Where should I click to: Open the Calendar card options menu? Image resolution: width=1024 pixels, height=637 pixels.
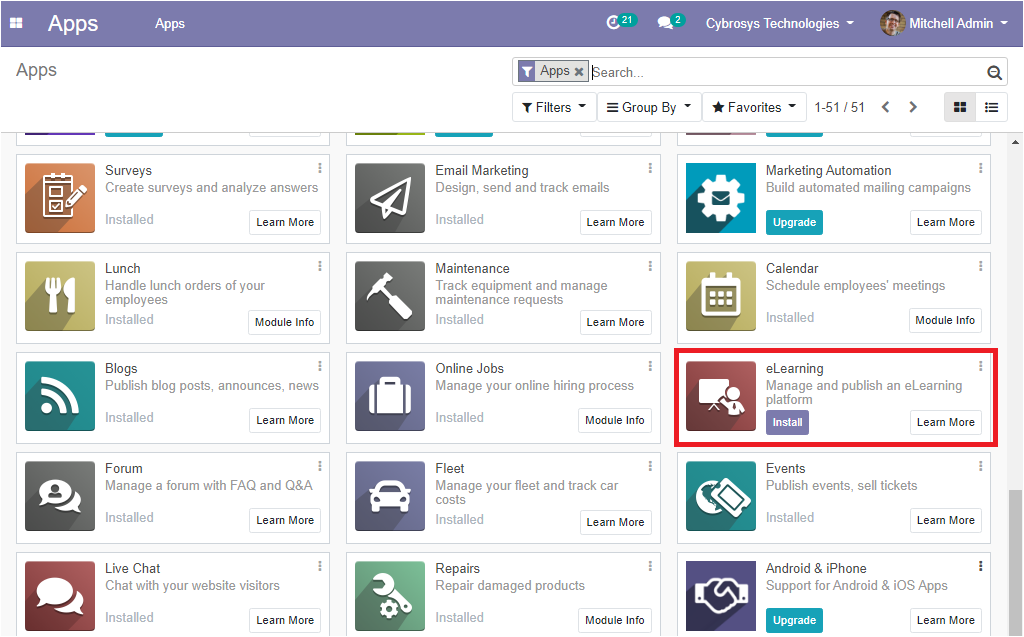click(980, 267)
